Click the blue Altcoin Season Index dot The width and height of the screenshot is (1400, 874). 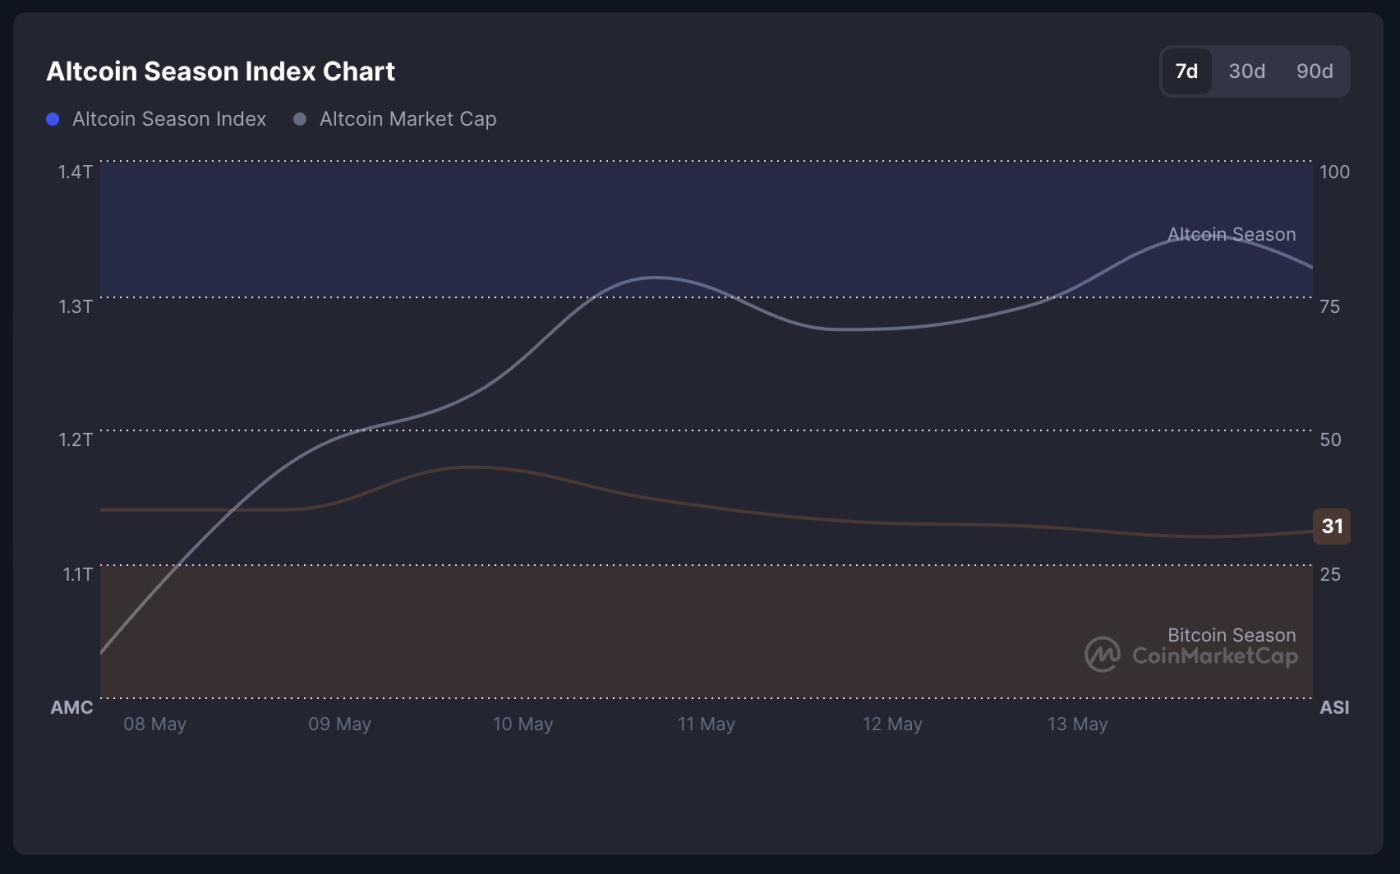[x=53, y=120]
